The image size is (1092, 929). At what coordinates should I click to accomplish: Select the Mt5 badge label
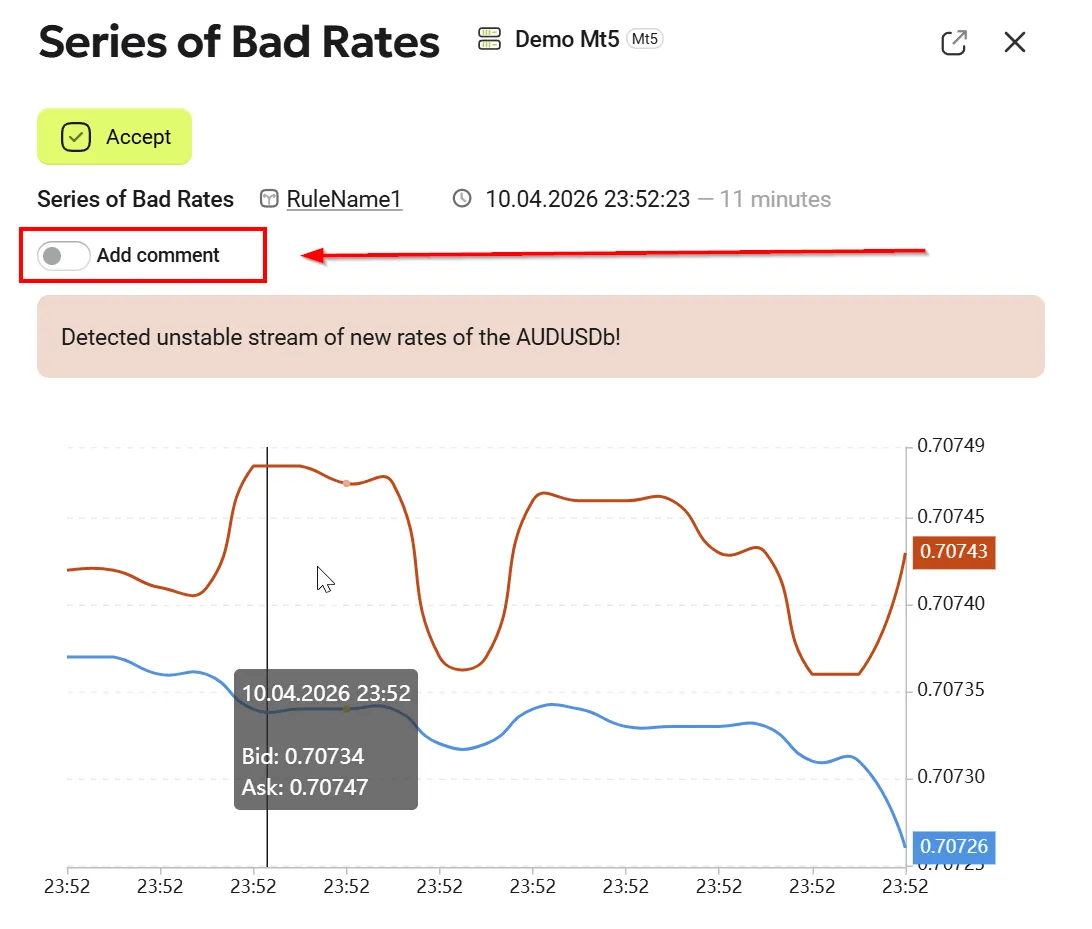coord(645,39)
